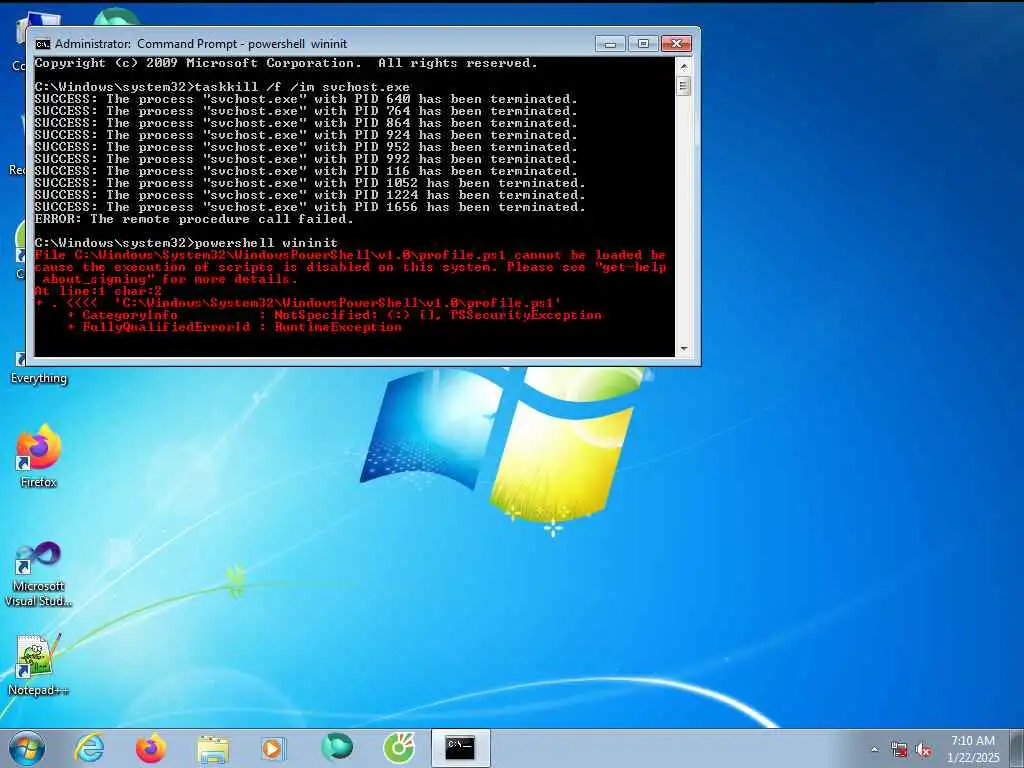This screenshot has height=768, width=1024.
Task: Click 'ERROR: The remote procedure call failed.'
Action: 194,219
